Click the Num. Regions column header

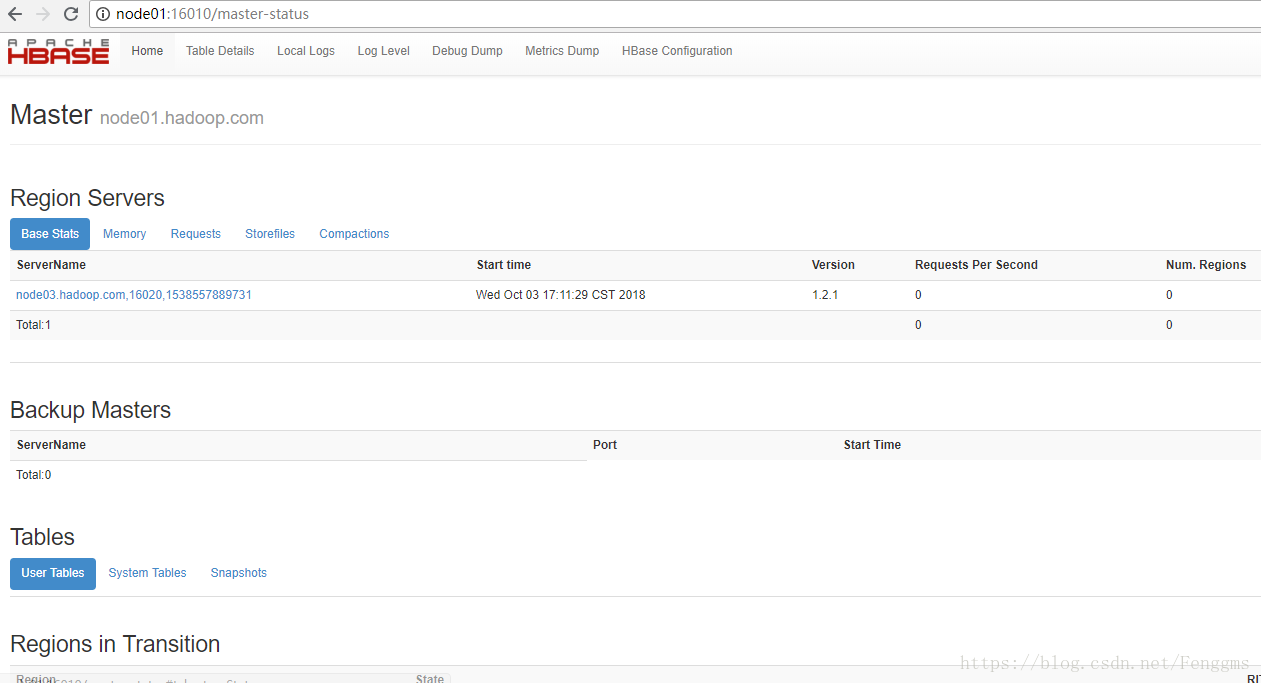(x=1206, y=265)
